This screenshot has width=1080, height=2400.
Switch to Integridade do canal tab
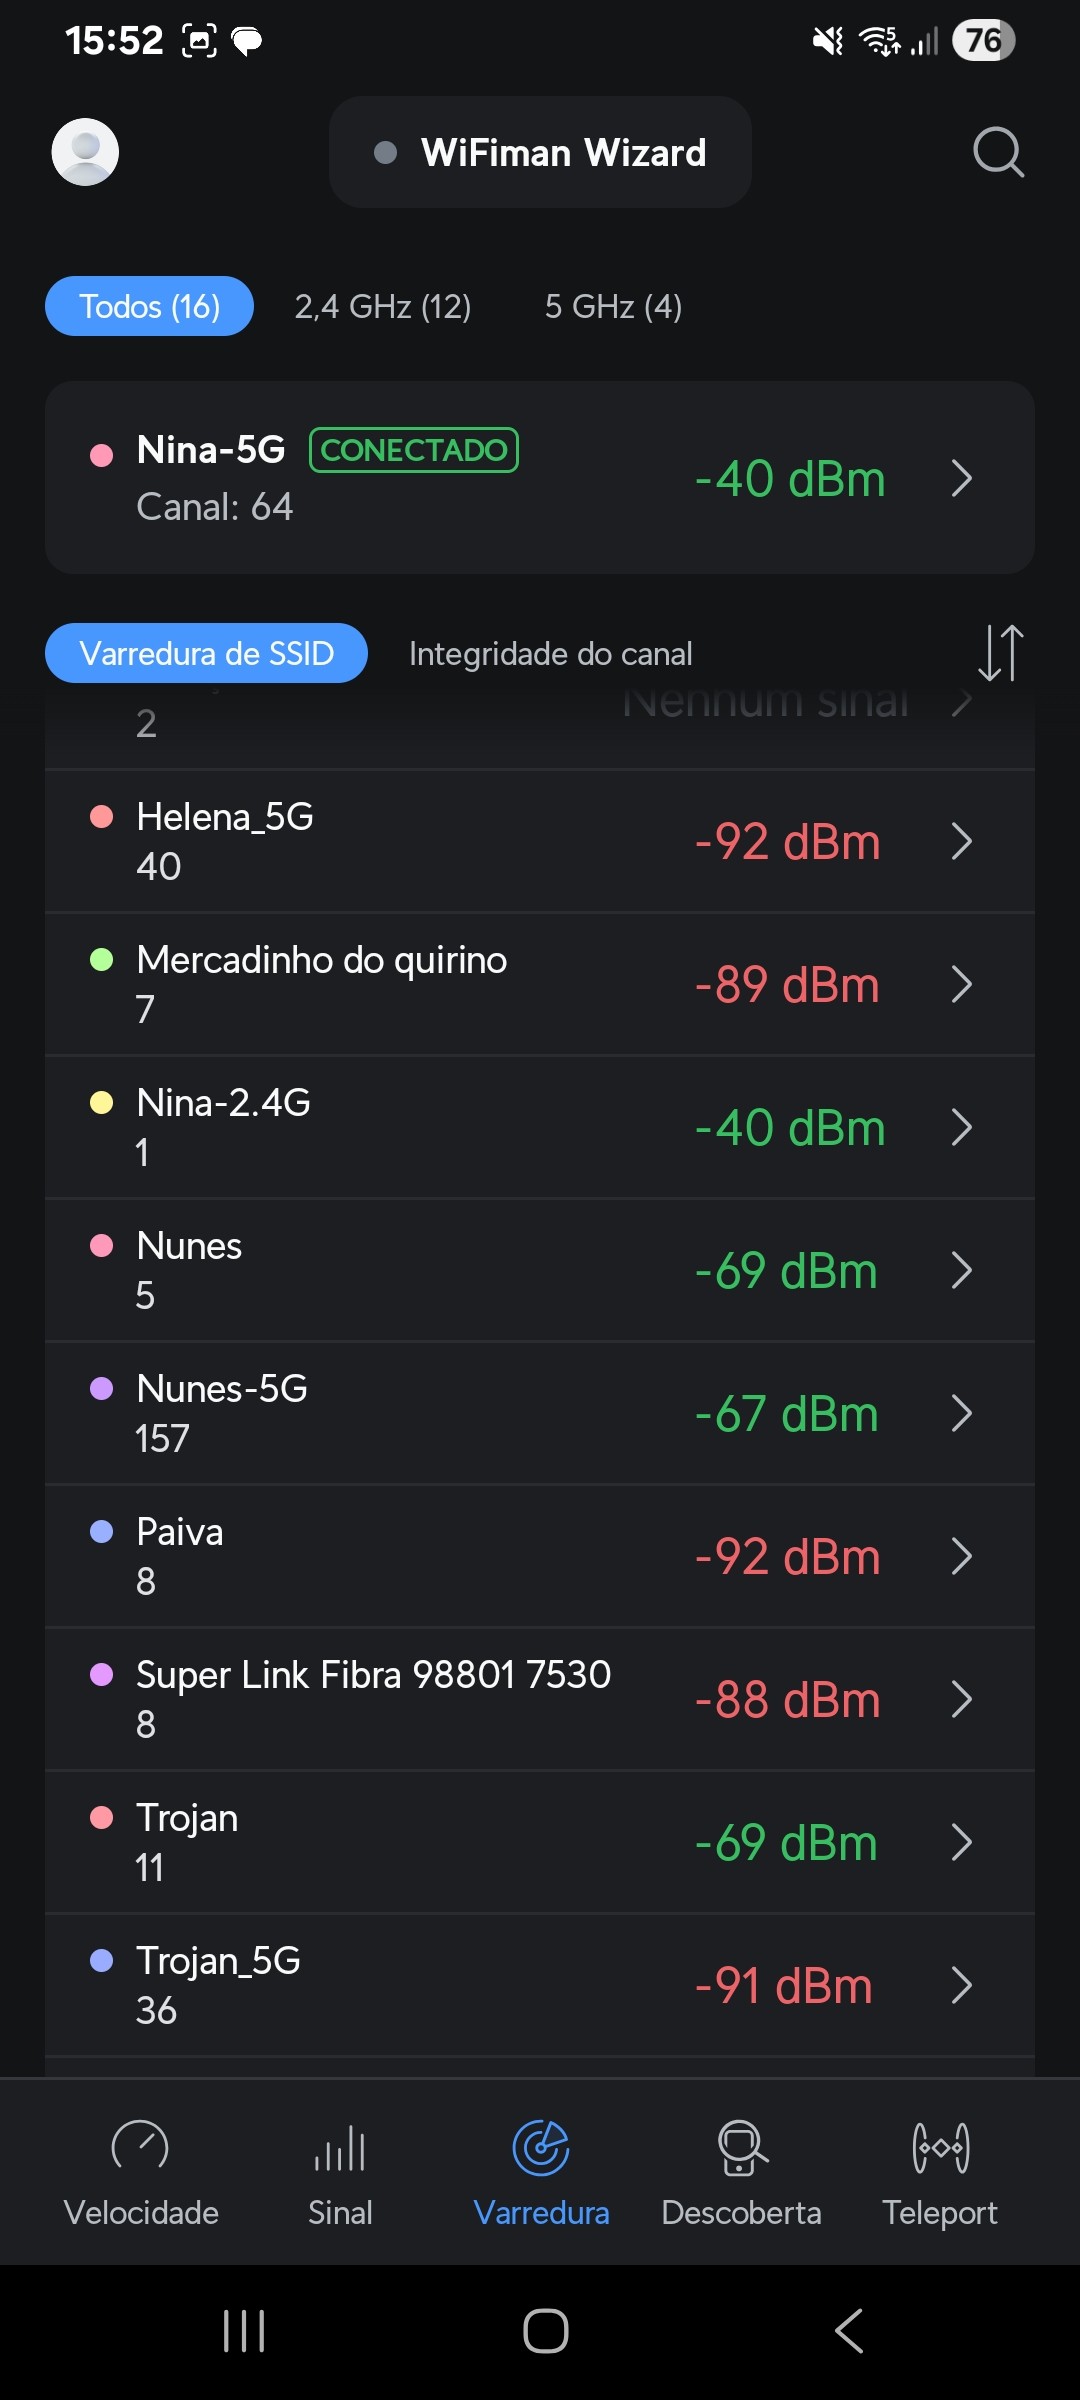coord(550,654)
